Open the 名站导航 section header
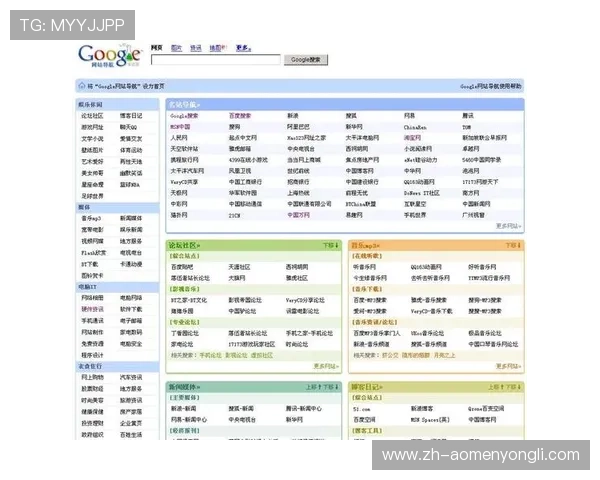Viewport: 600px width, 480px height. coord(184,104)
